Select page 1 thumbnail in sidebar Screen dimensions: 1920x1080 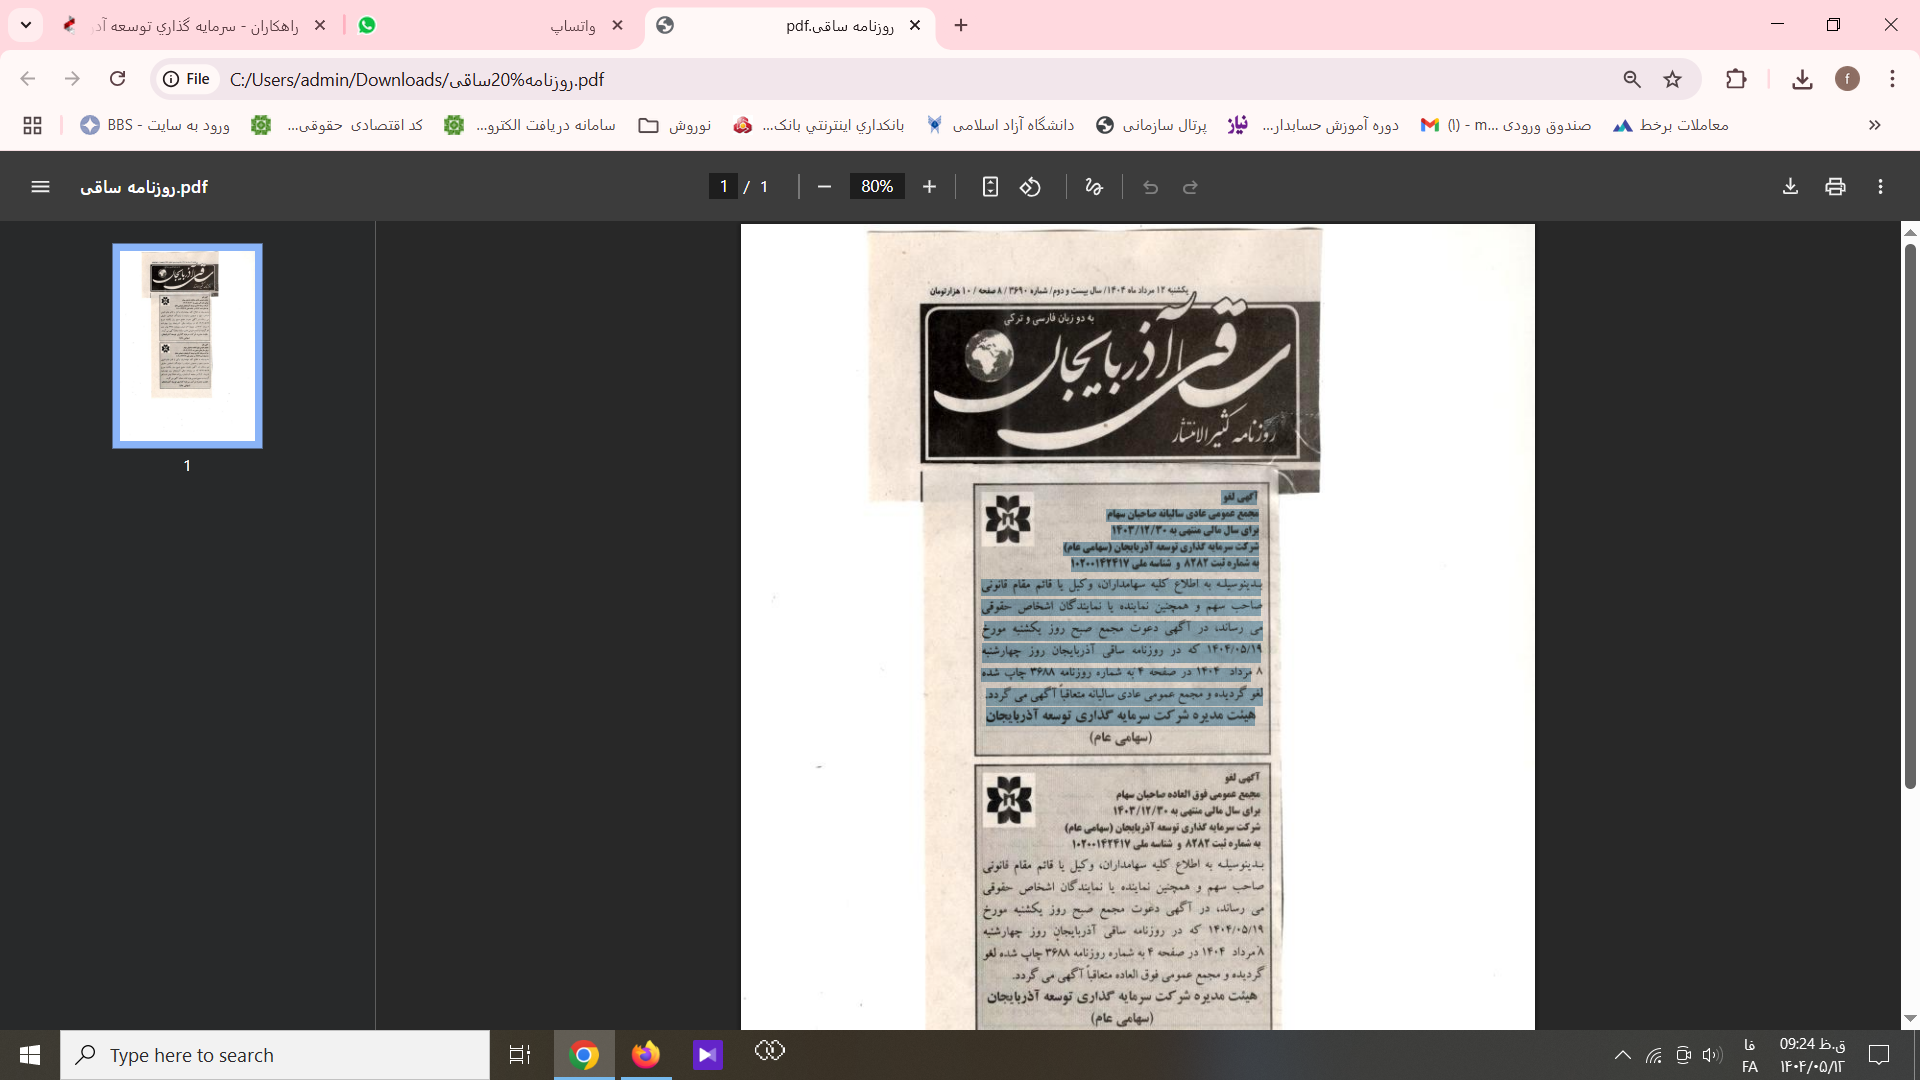coord(187,346)
